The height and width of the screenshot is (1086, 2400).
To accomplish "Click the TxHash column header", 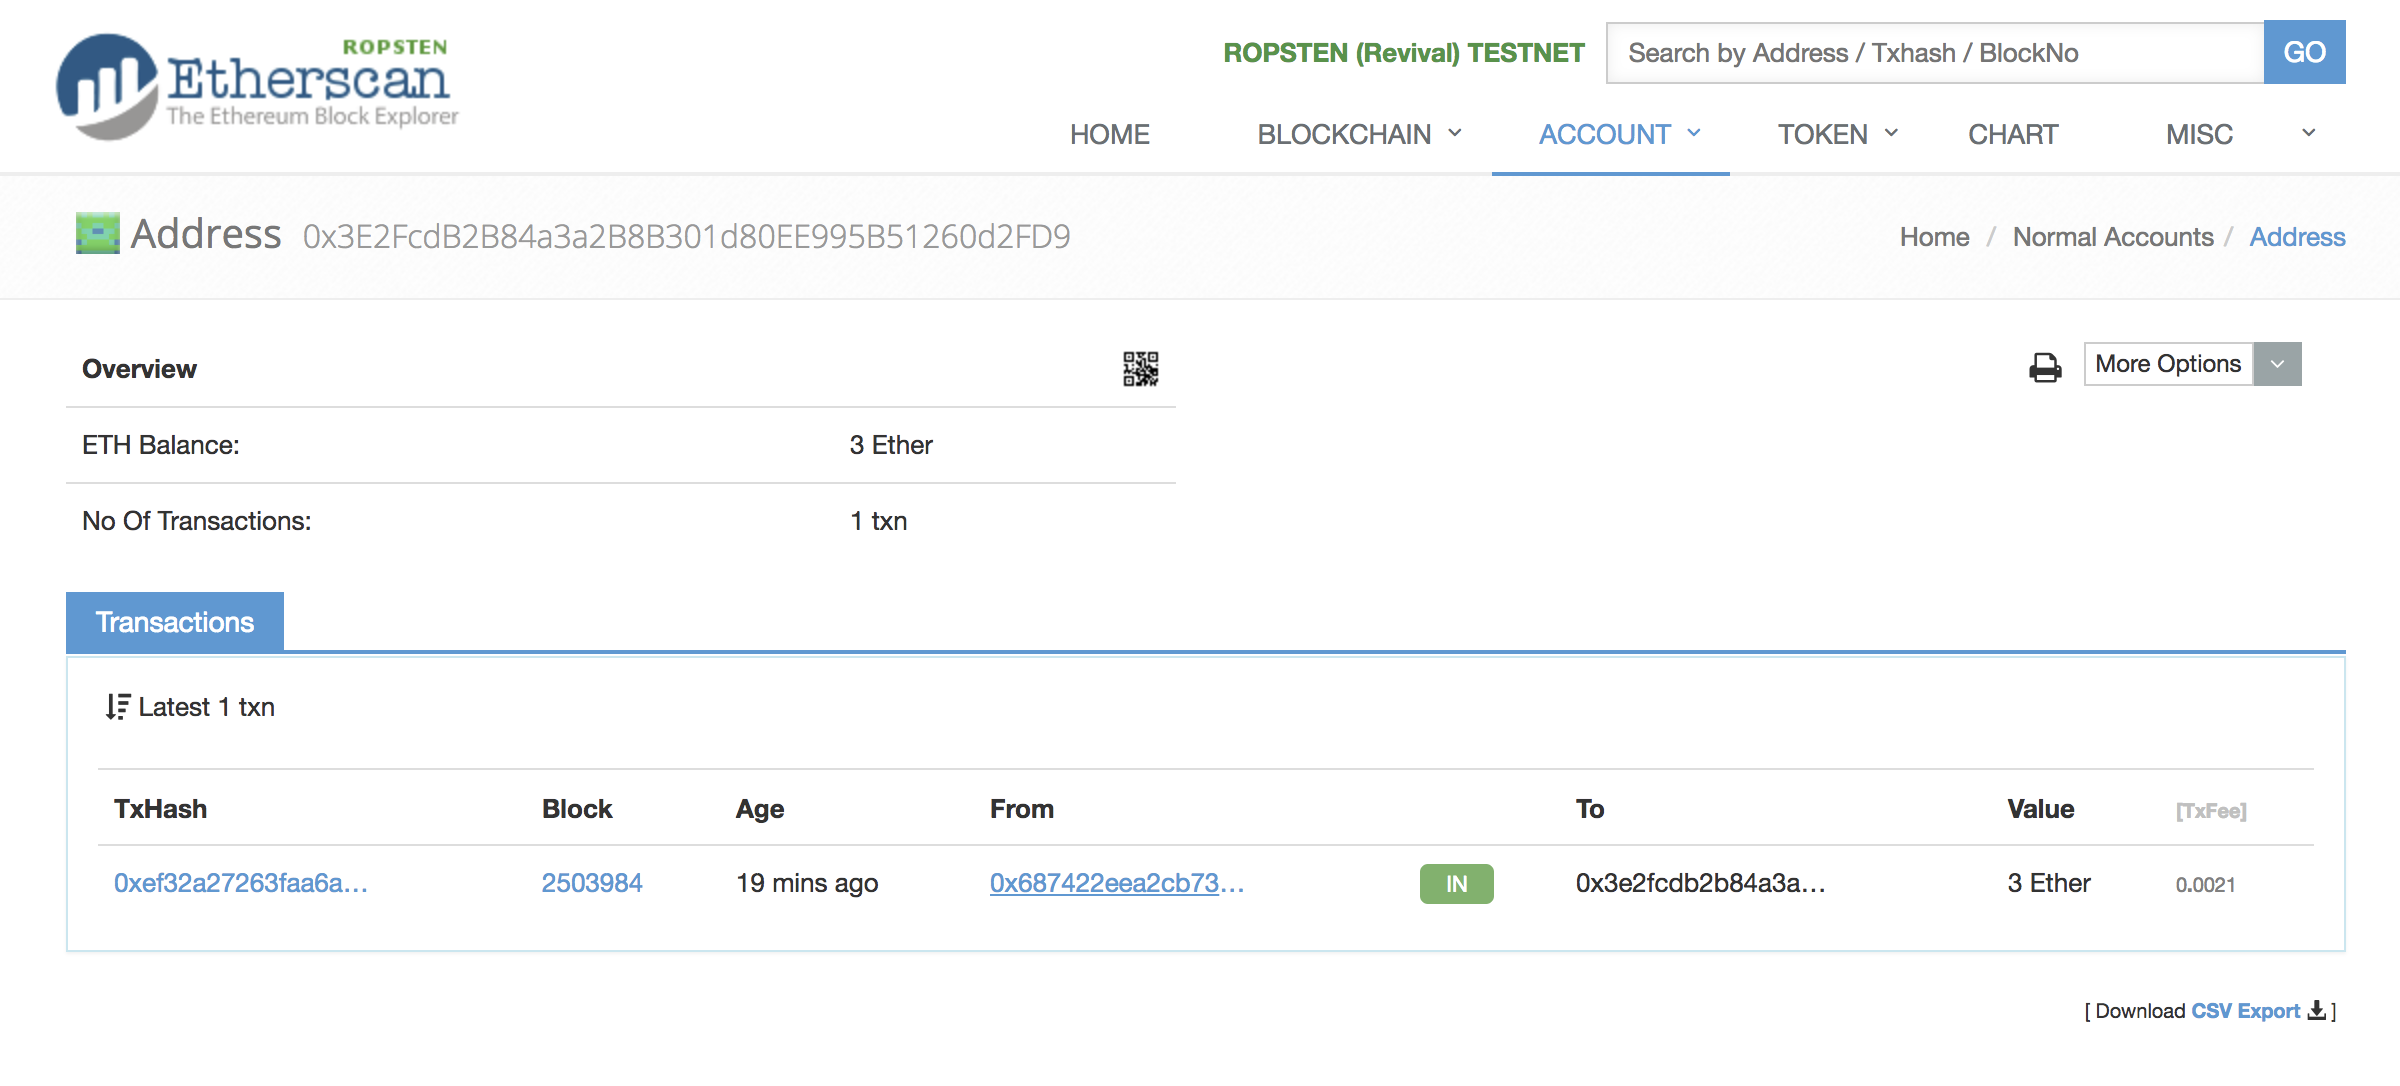I will click(161, 809).
